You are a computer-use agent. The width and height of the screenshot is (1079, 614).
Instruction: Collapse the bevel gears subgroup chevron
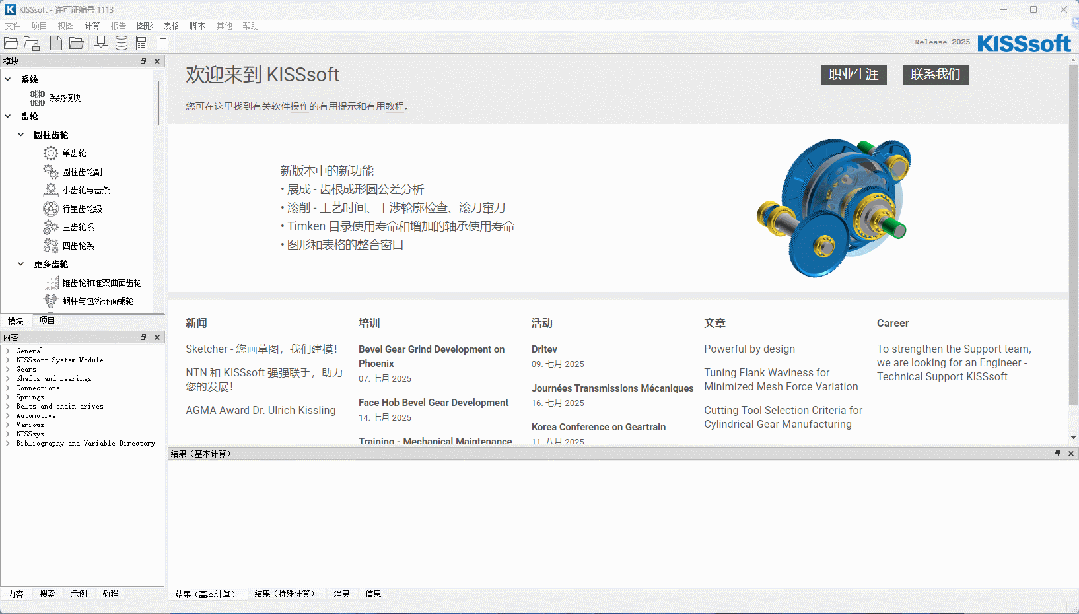tap(21, 264)
